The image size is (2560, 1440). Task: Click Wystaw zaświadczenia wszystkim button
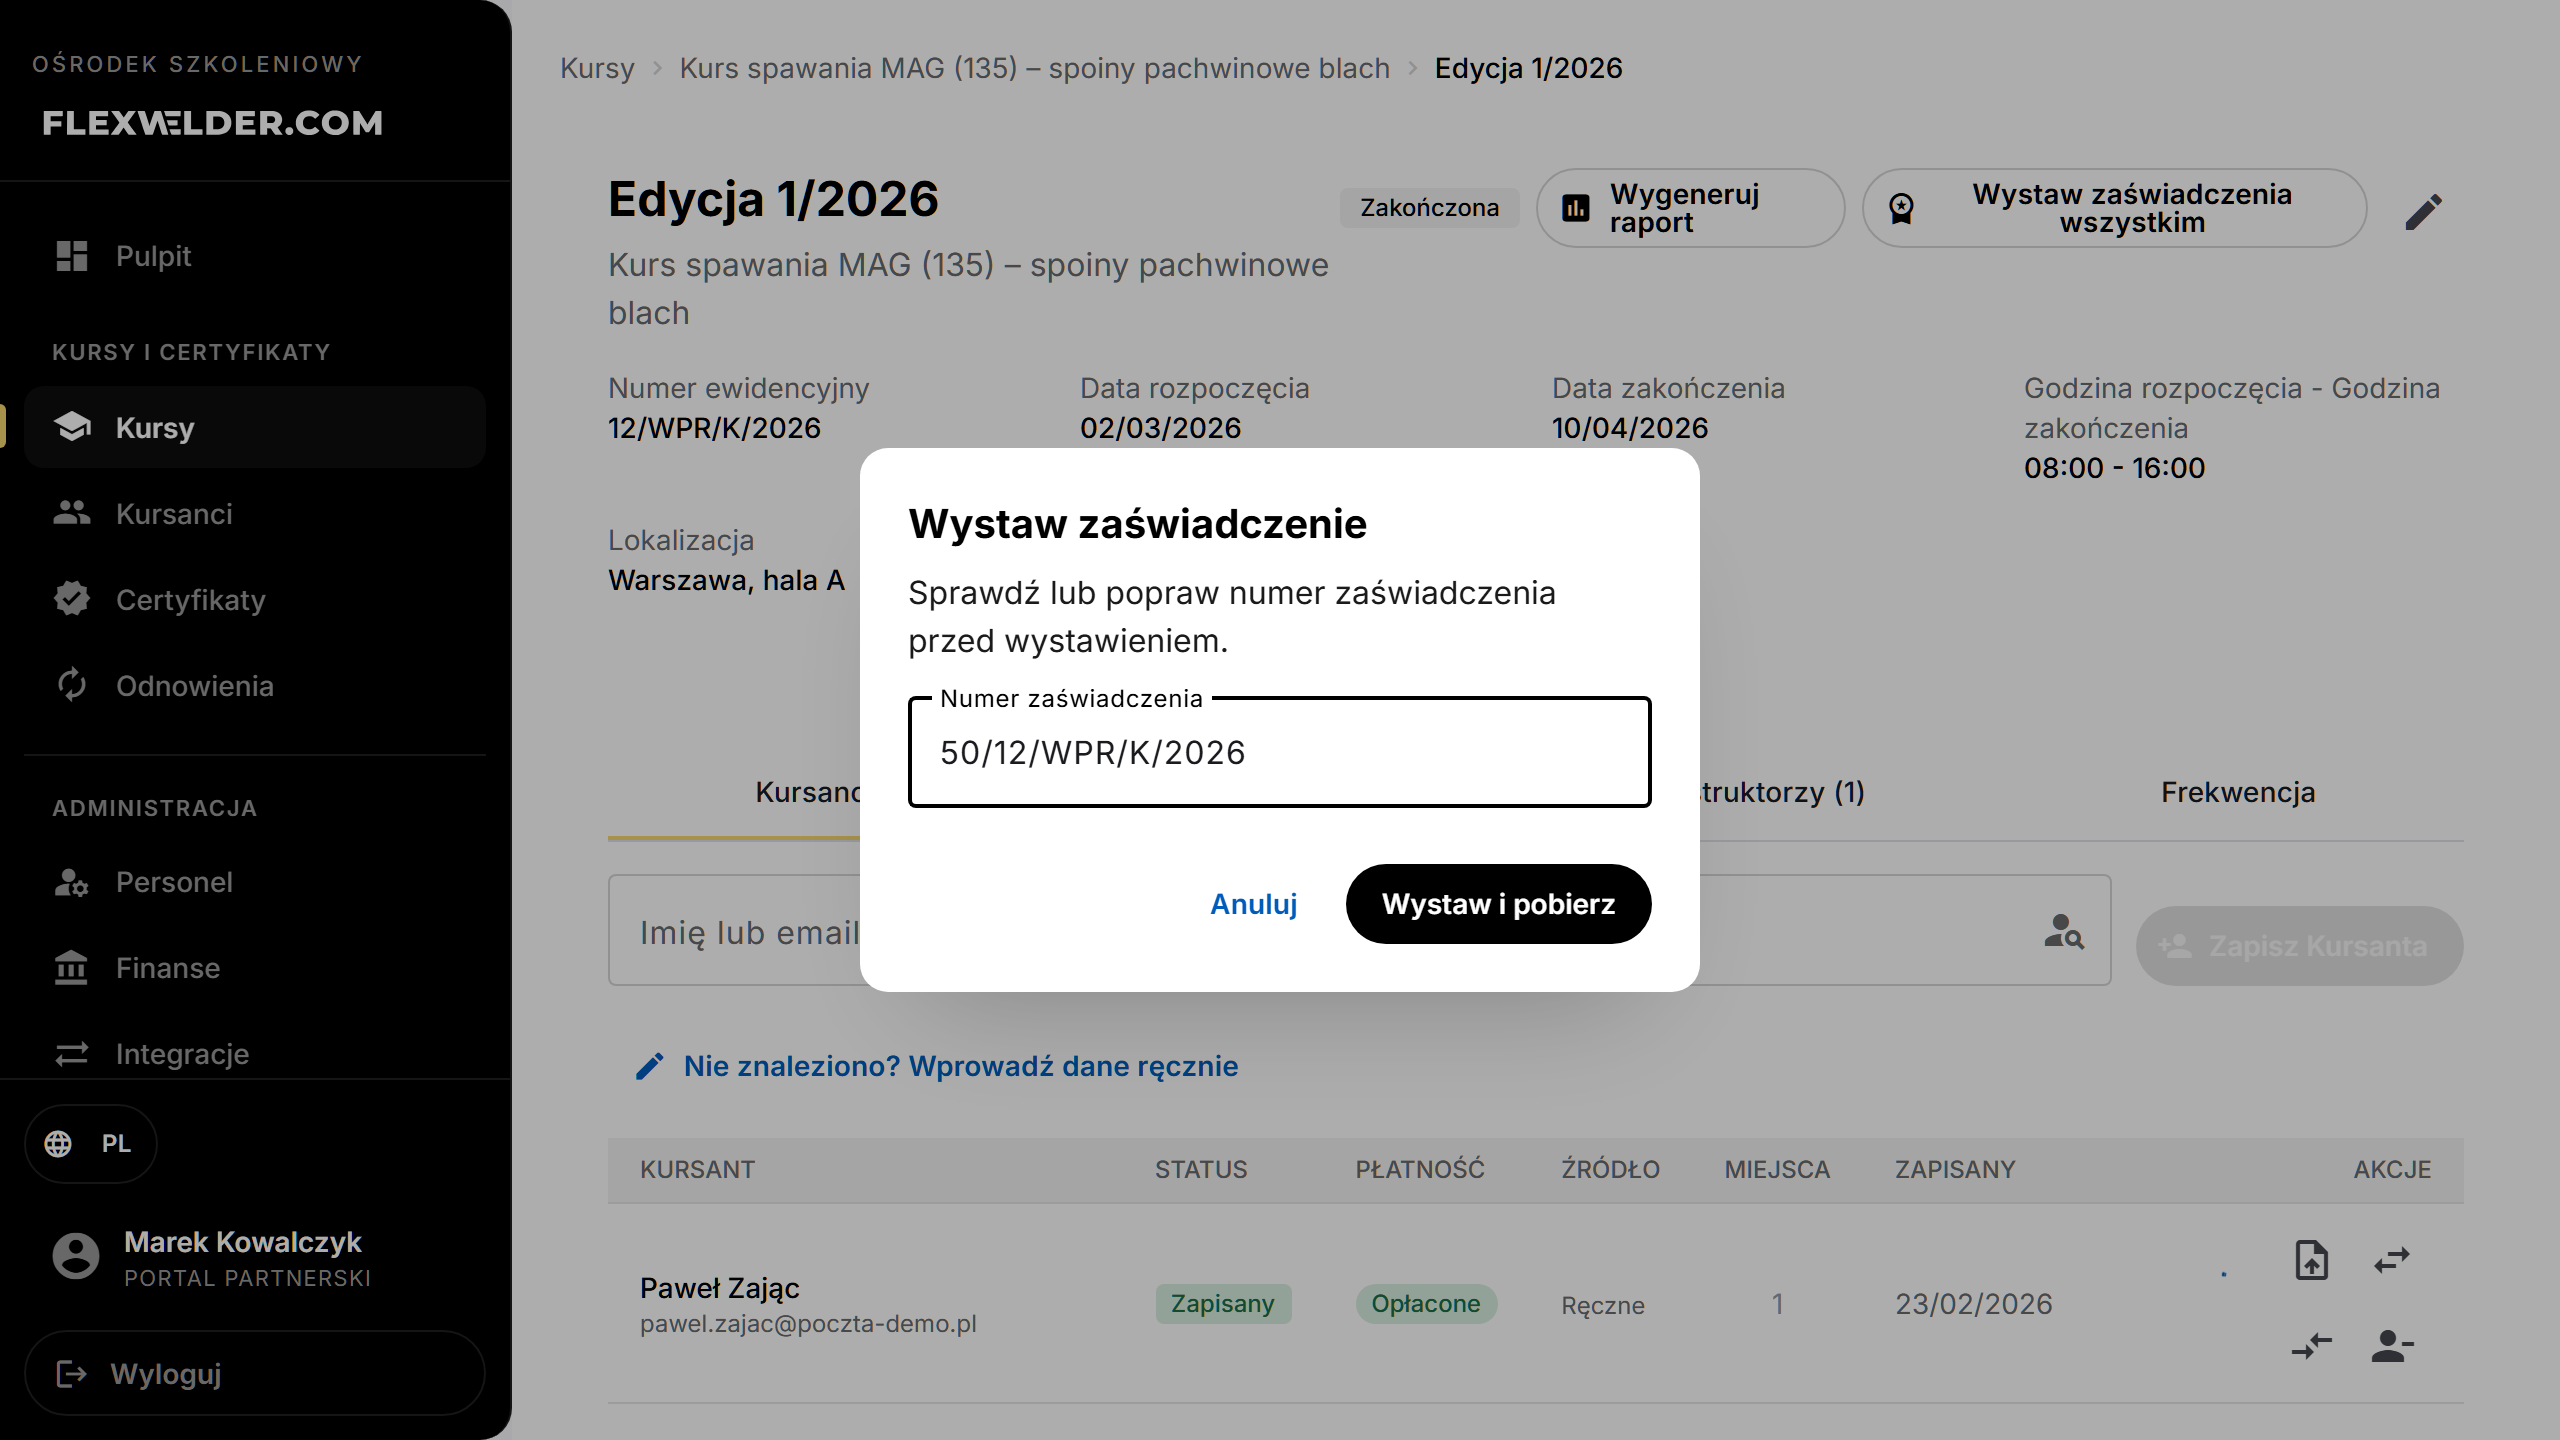tap(2114, 208)
